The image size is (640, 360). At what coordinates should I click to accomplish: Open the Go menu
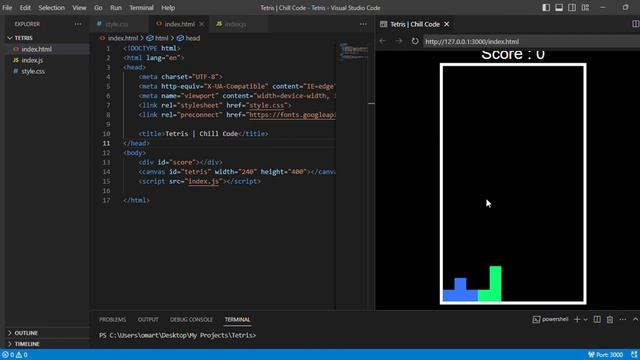pyautogui.click(x=98, y=8)
